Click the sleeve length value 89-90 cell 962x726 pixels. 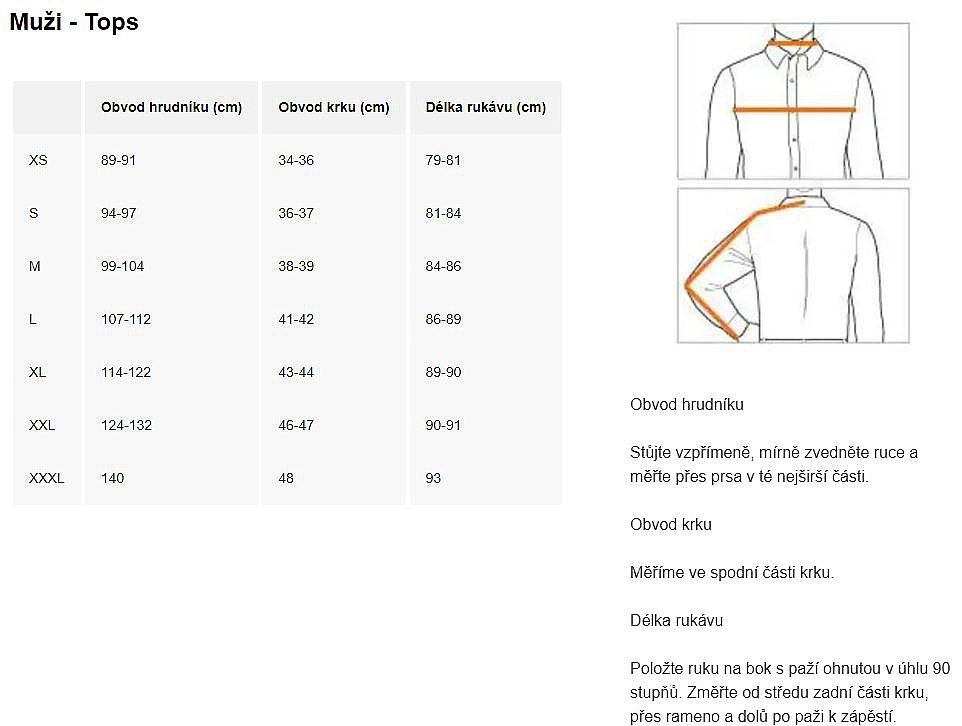[x=443, y=372]
